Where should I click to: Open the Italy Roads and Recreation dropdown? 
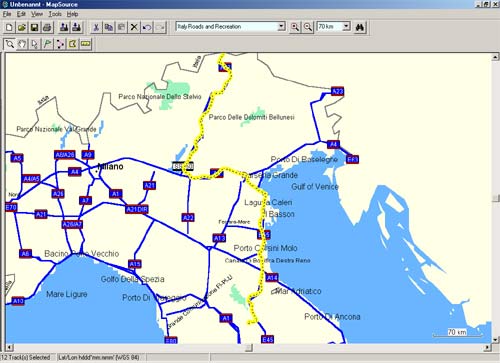coord(231,27)
